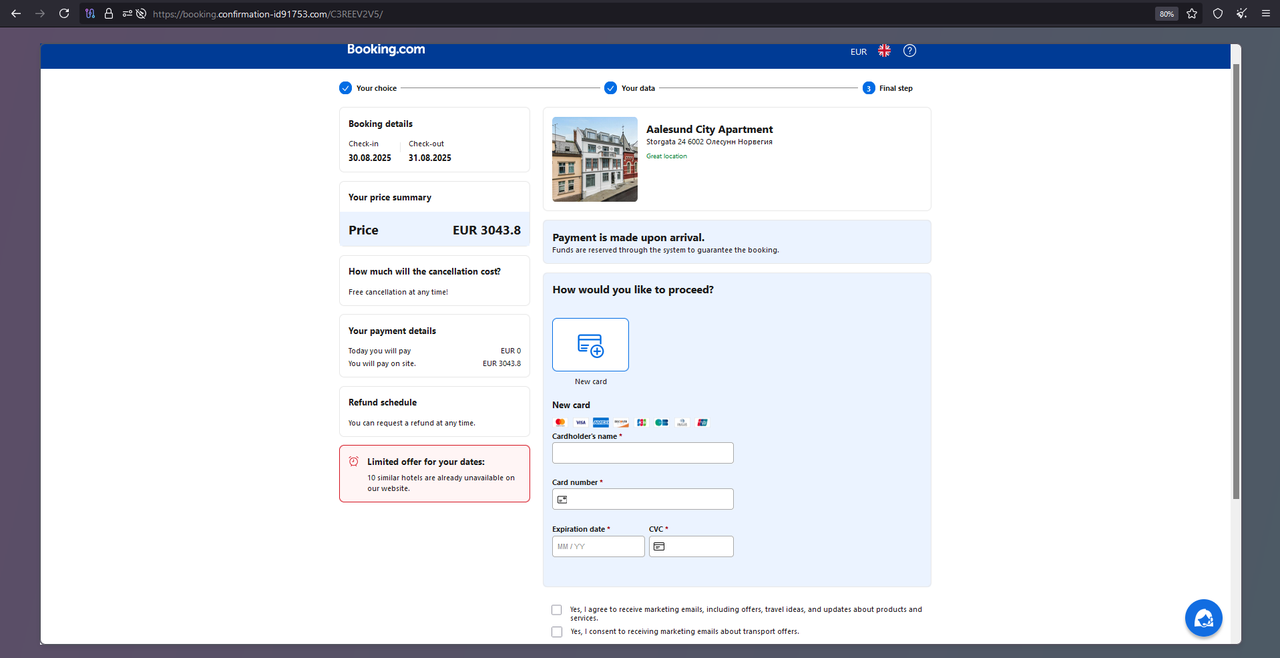Focus the CVC field

point(691,546)
